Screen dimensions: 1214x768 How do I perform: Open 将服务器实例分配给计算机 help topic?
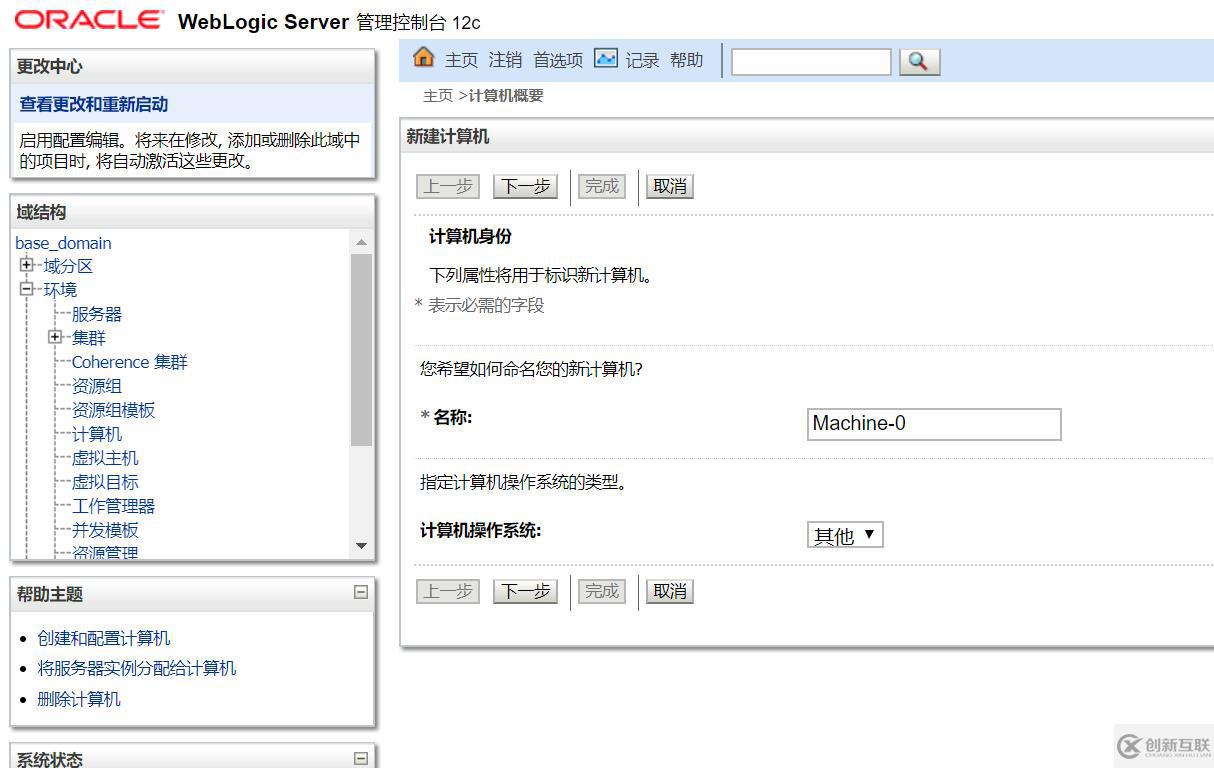pos(137,668)
